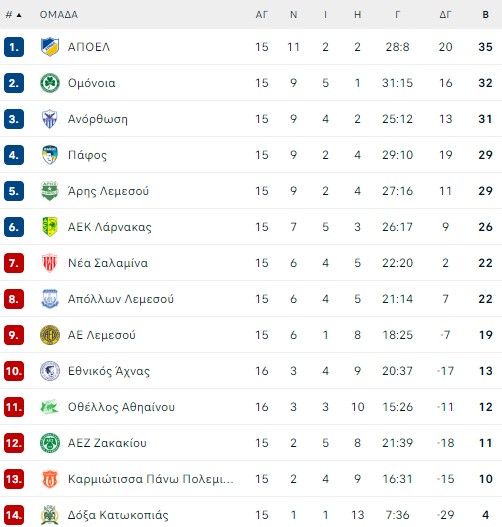Open the Ομόνοια shamrock crest
This screenshot has height=527, width=502.
point(50,83)
